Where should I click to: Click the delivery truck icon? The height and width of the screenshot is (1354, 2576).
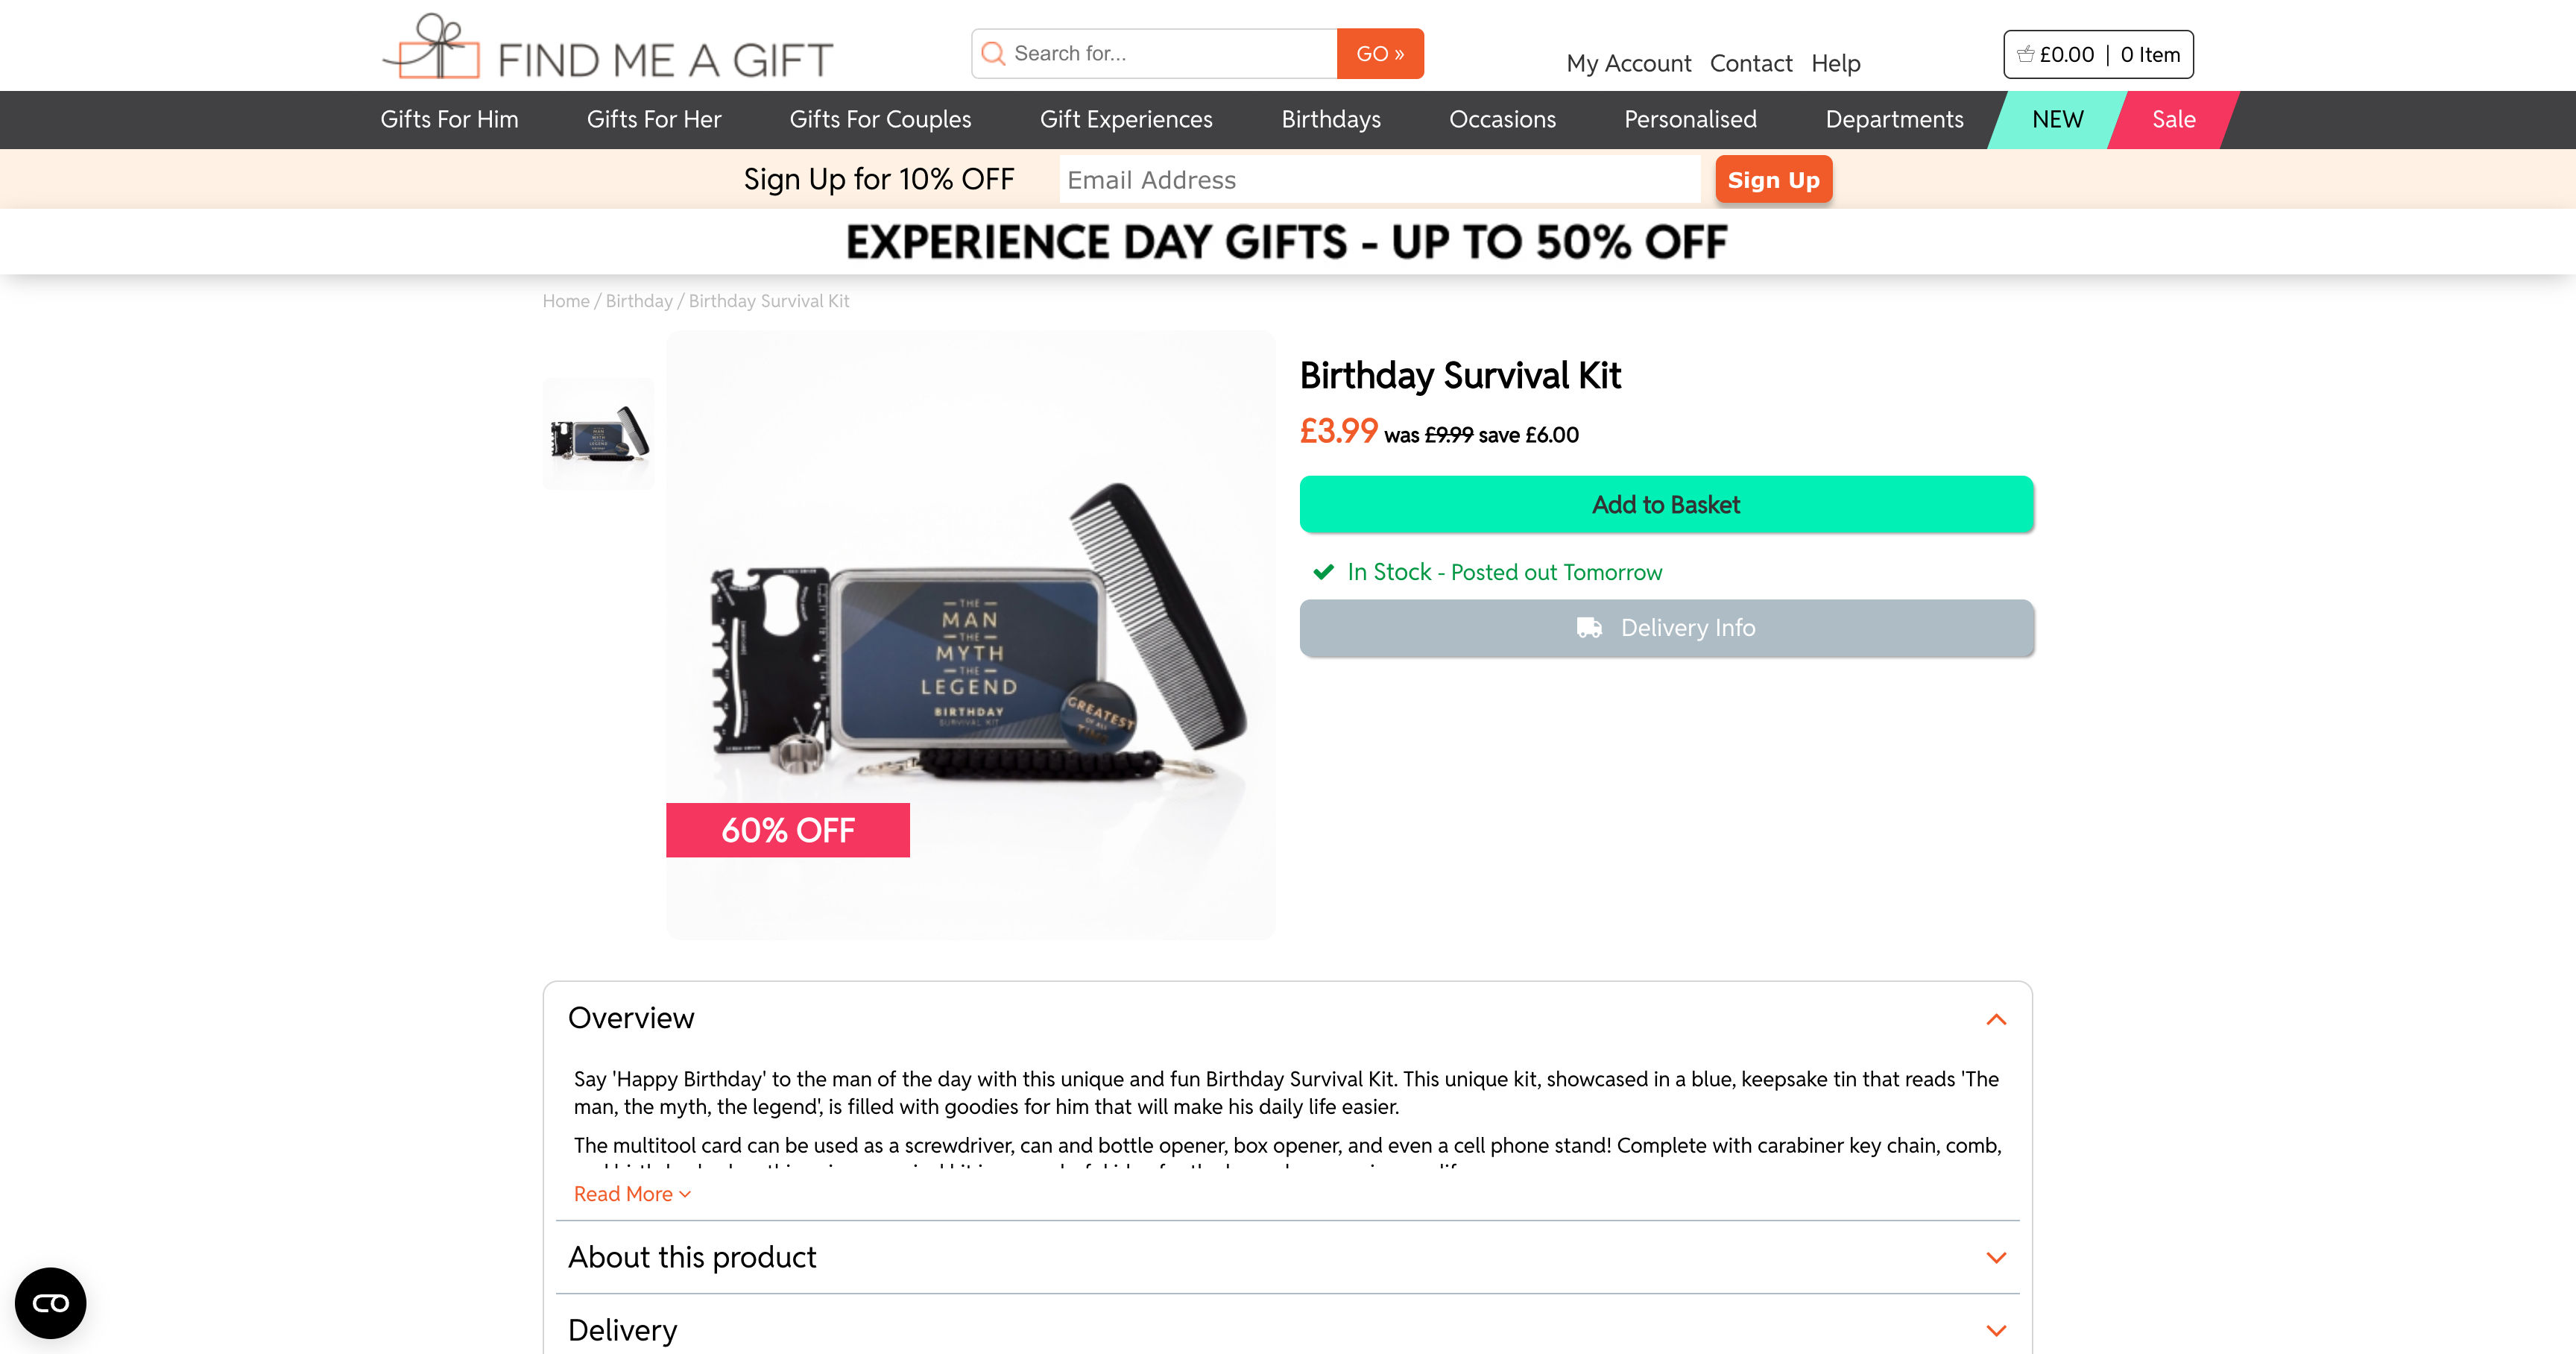(1589, 628)
